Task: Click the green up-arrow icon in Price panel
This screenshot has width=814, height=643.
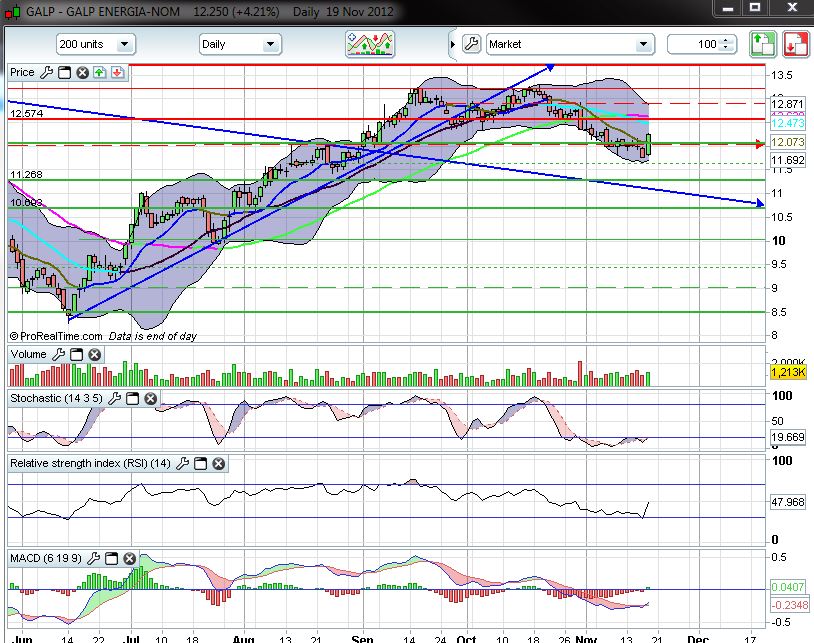Action: [99, 73]
